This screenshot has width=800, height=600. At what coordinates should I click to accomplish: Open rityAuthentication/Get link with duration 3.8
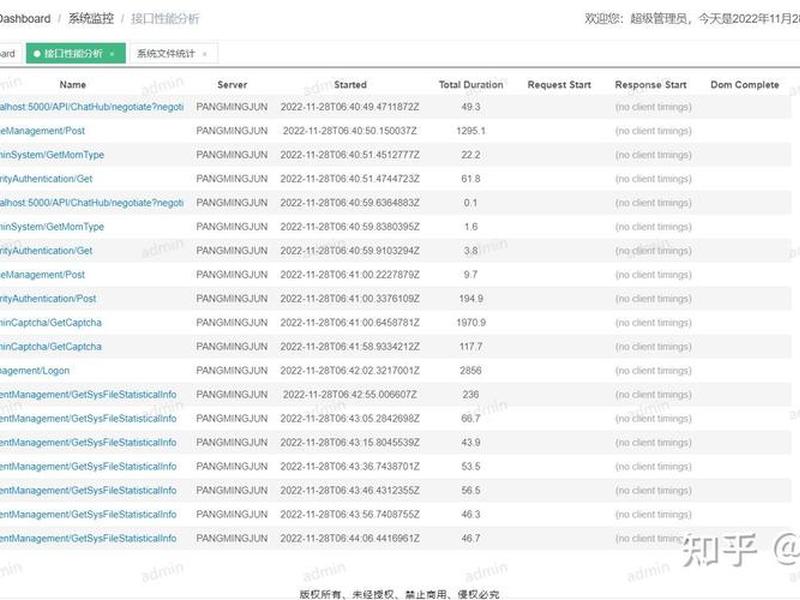(46, 251)
